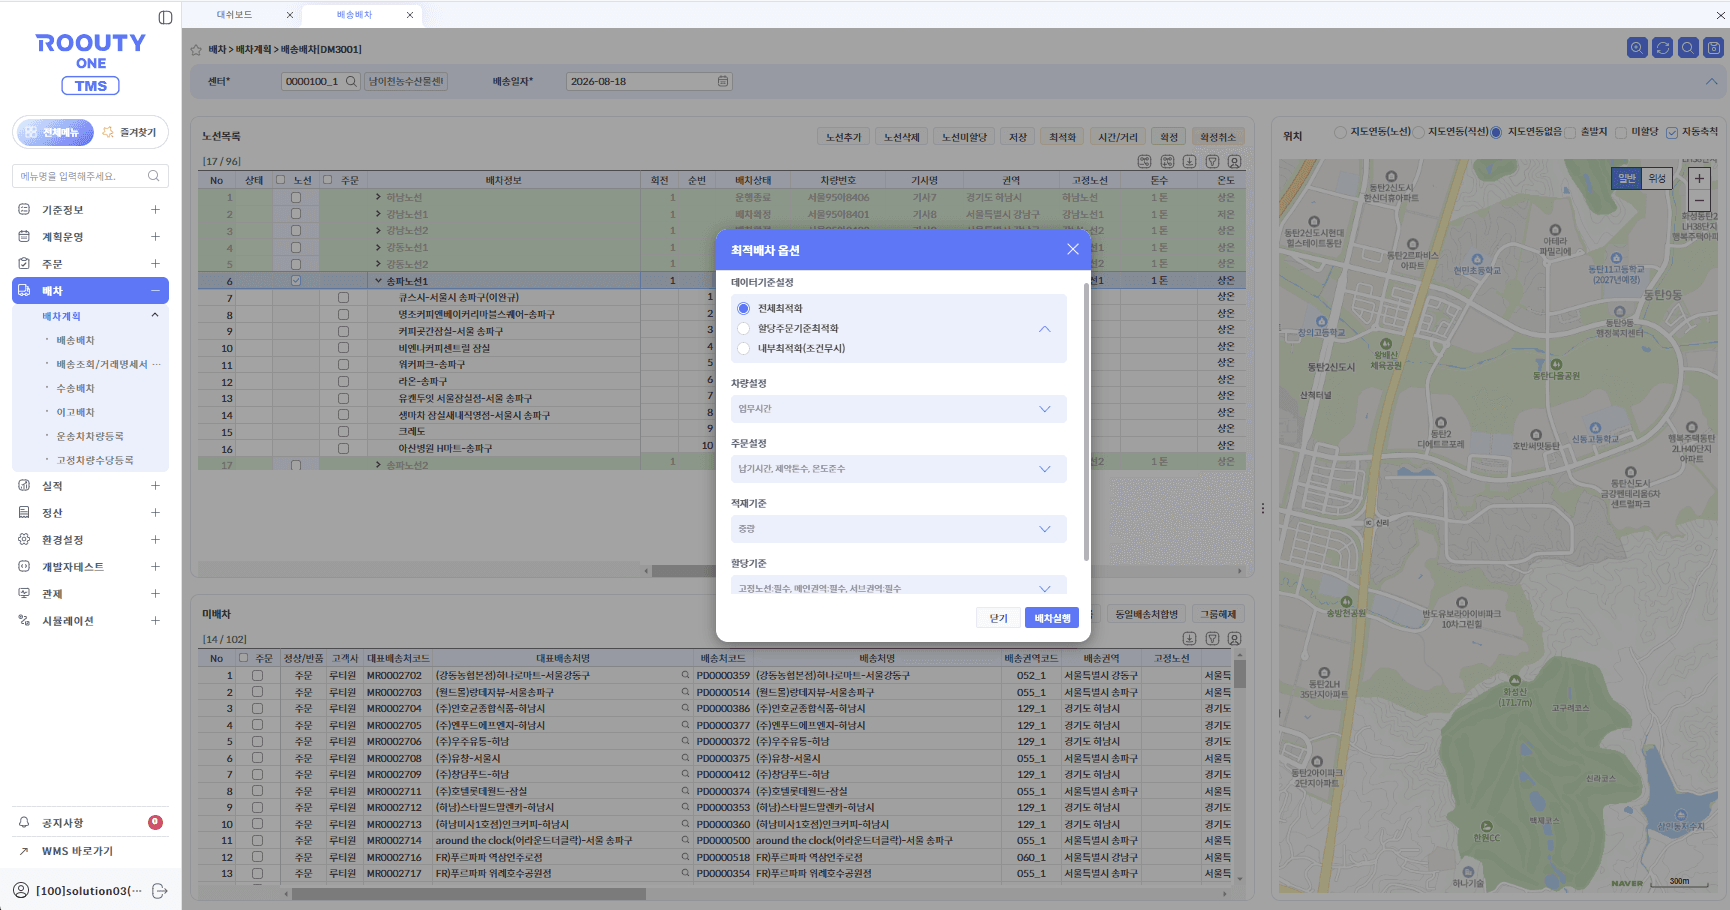This screenshot has width=1730, height=910.
Task: Select the 전체최적화 radio option
Action: click(x=743, y=308)
